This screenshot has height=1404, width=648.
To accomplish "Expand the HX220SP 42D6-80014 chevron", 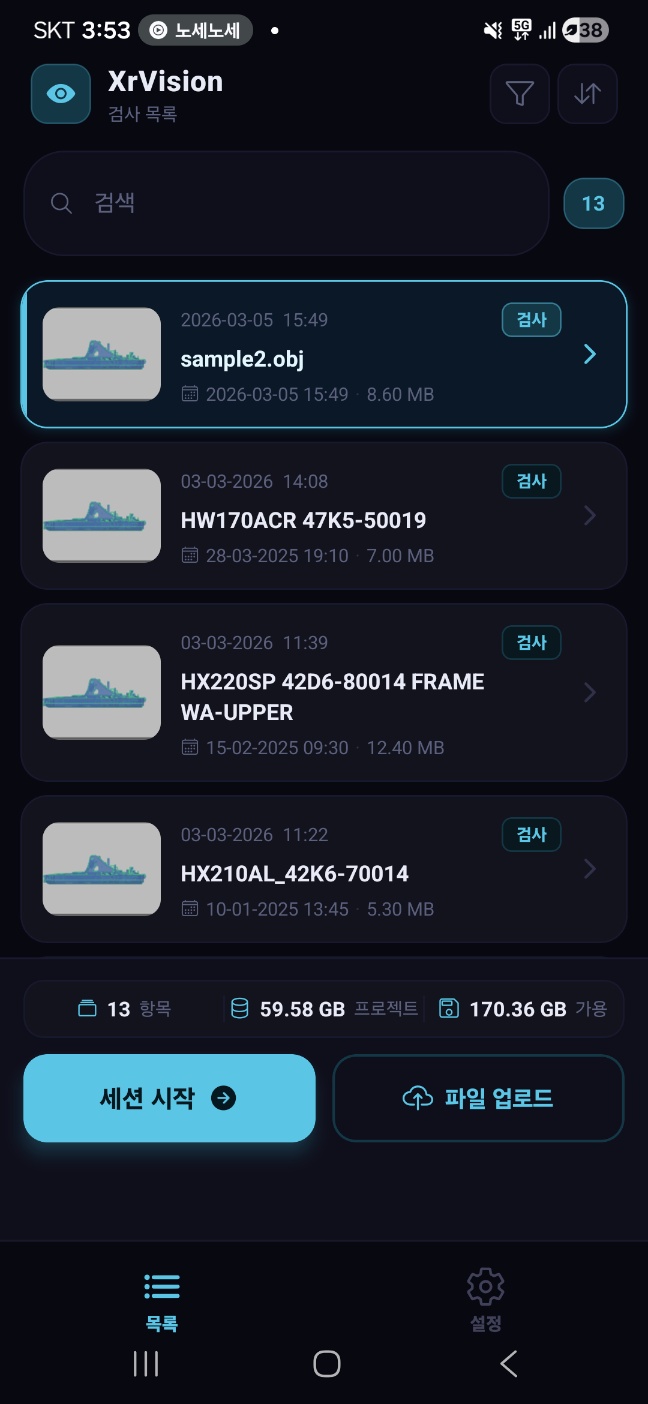I will tap(590, 692).
